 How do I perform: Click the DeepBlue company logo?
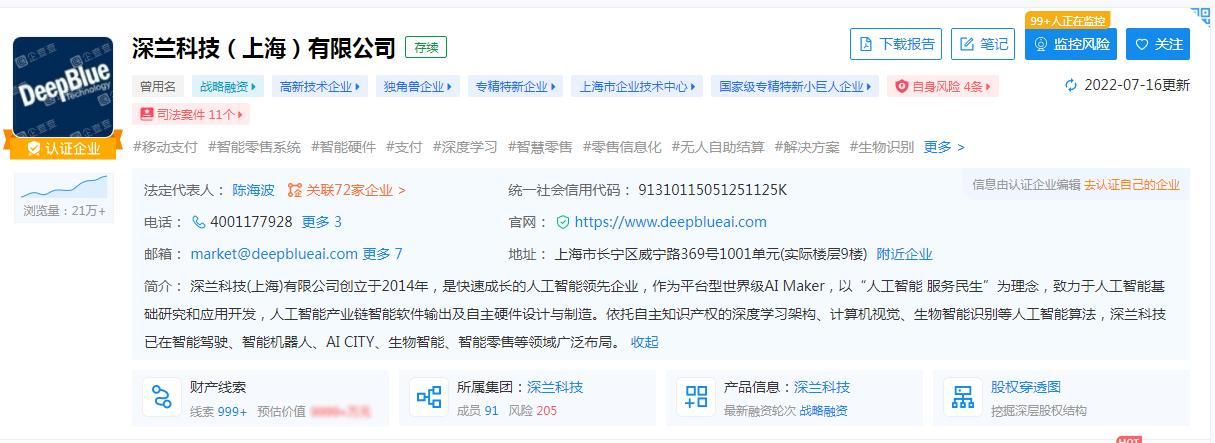[63, 87]
